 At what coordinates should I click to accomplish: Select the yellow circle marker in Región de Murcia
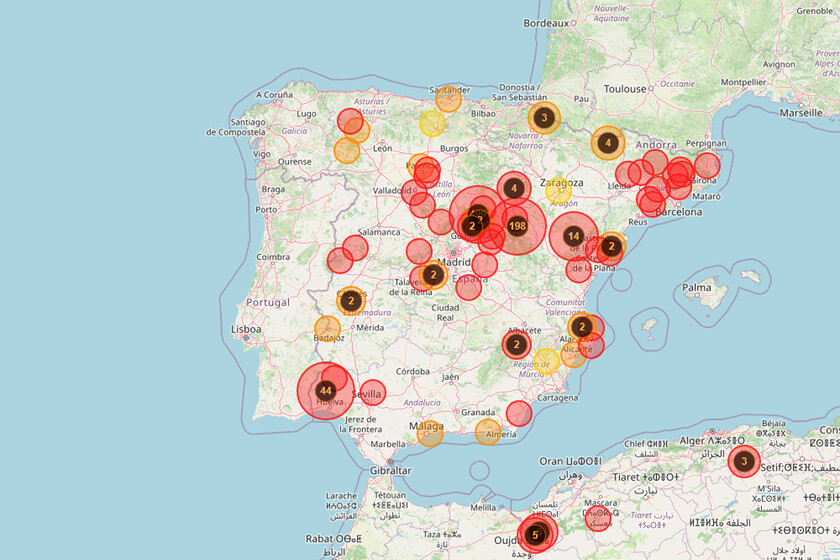tap(546, 361)
